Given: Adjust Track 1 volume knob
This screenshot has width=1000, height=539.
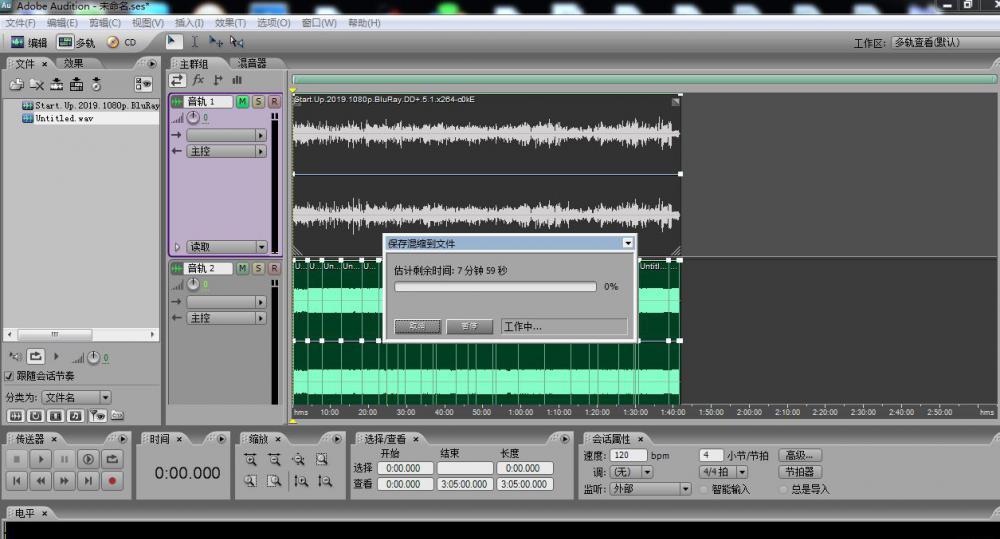Looking at the screenshot, I should point(193,117).
